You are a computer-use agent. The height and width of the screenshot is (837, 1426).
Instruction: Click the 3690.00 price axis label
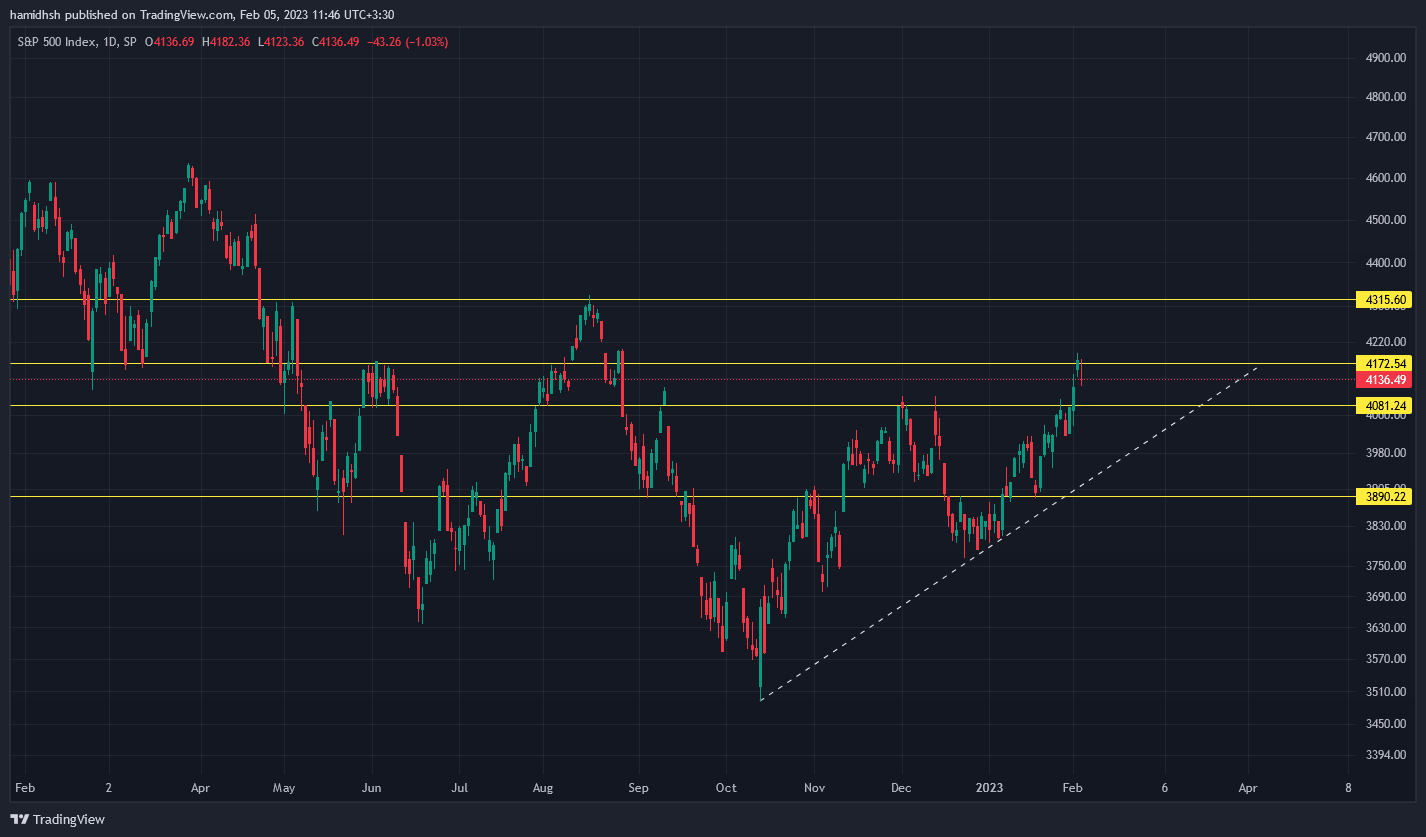pyautogui.click(x=1386, y=597)
